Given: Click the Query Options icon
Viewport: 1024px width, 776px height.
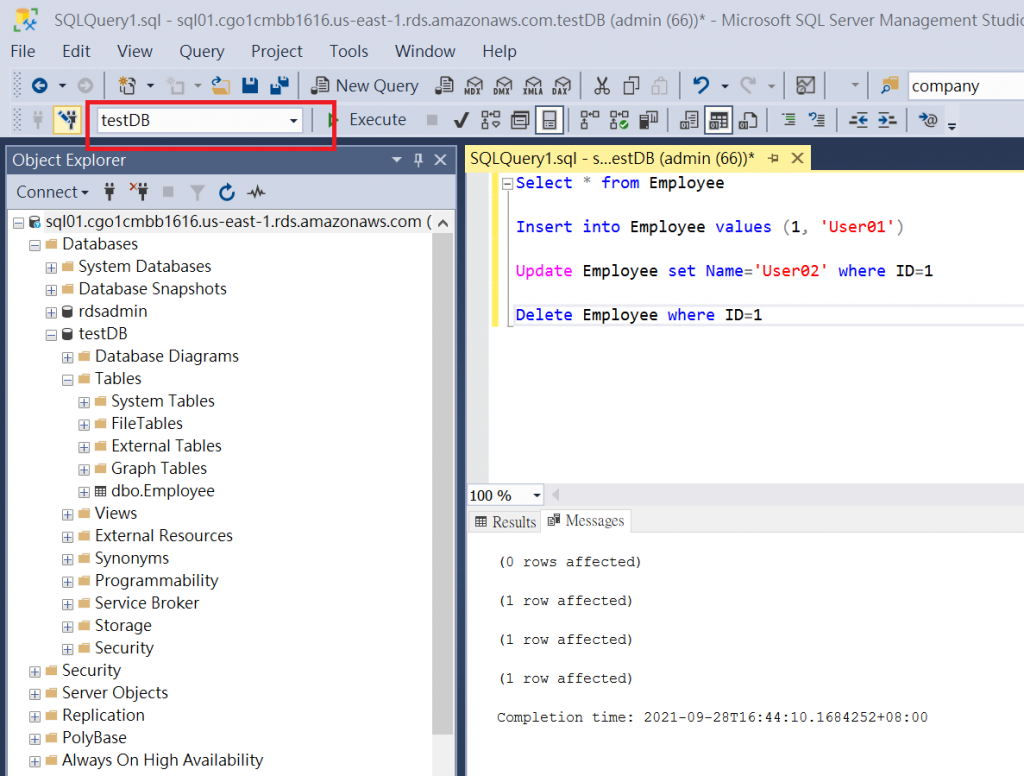Looking at the screenshot, I should click(520, 120).
